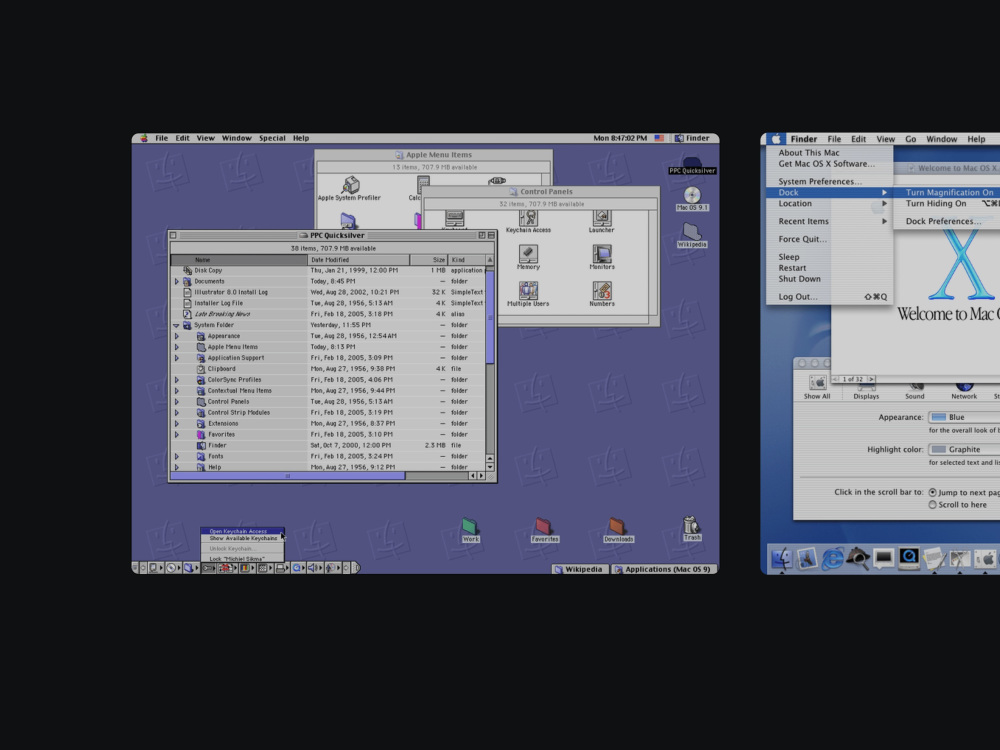1000x750 pixels.
Task: Select System Preferences in Apple menu
Action: coord(829,181)
